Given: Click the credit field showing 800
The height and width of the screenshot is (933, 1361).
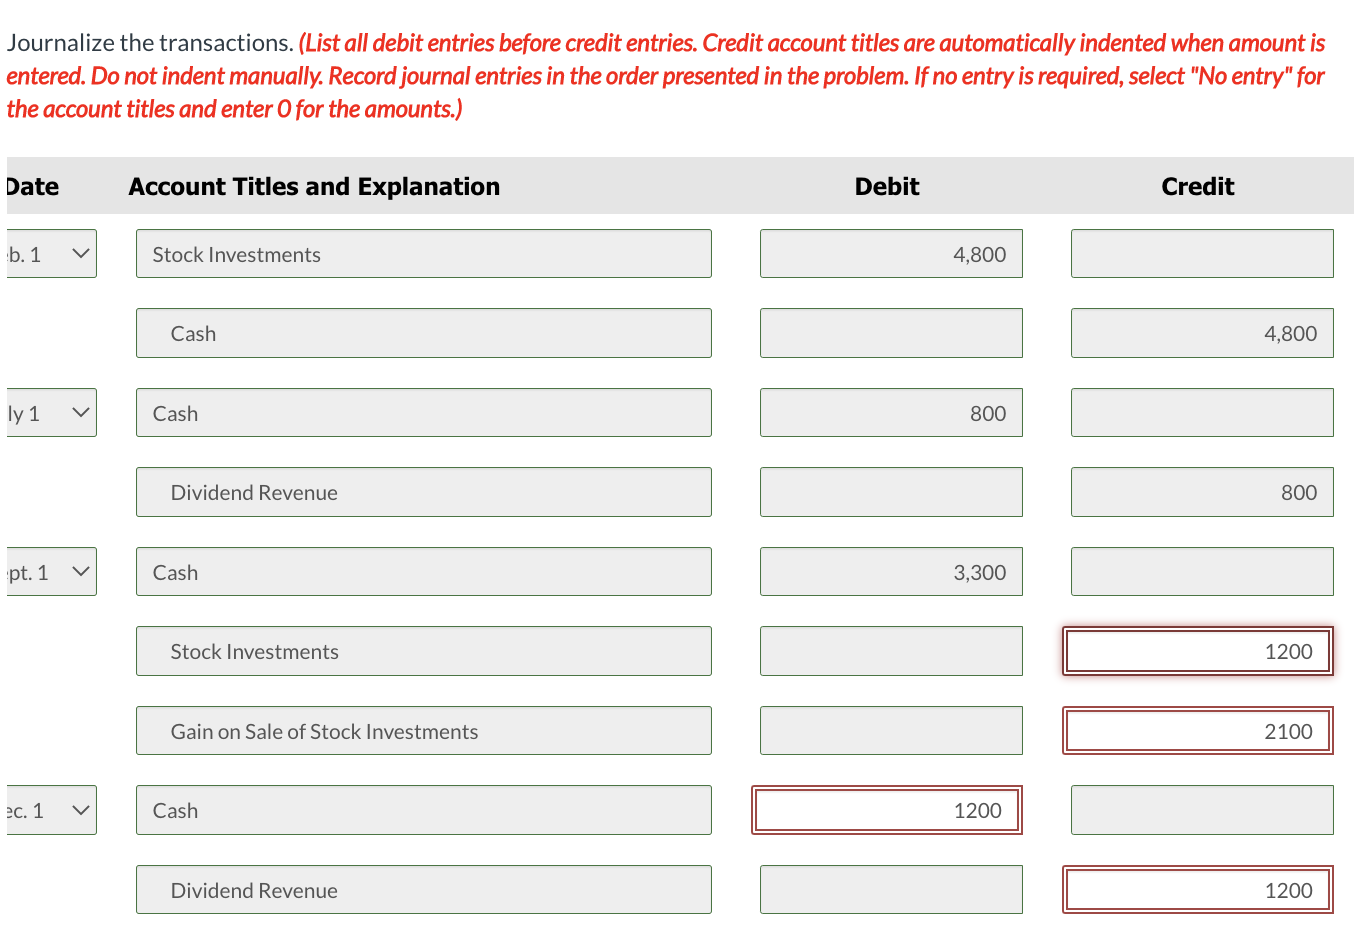Looking at the screenshot, I should point(1202,492).
